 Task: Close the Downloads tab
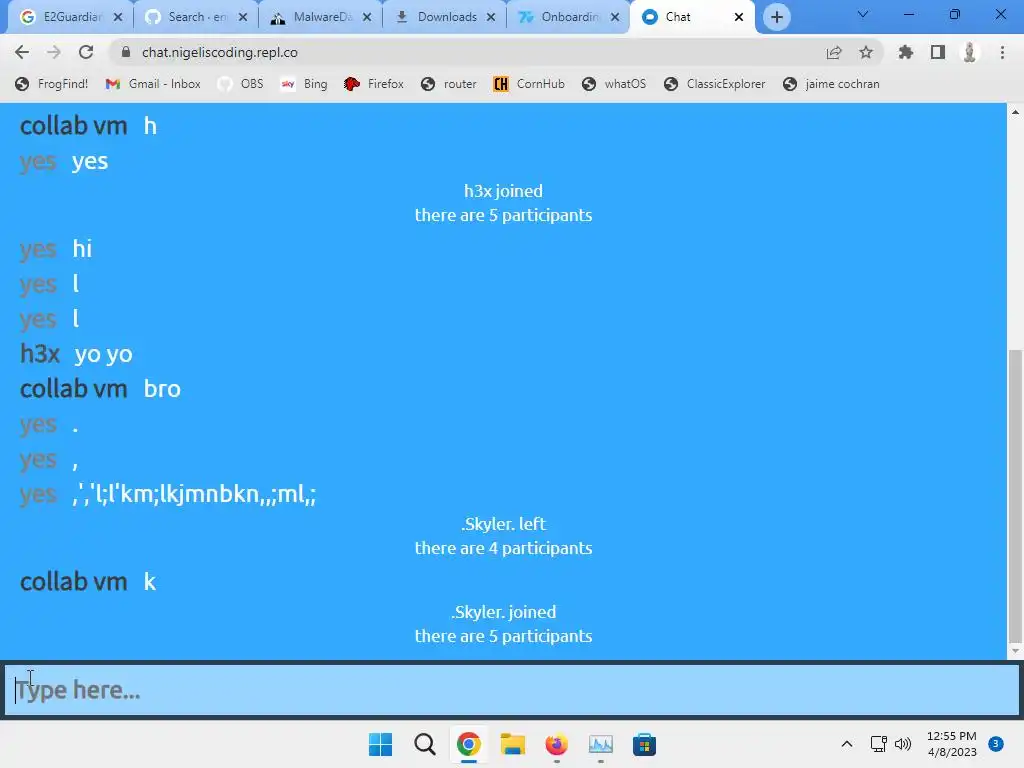pos(491,17)
